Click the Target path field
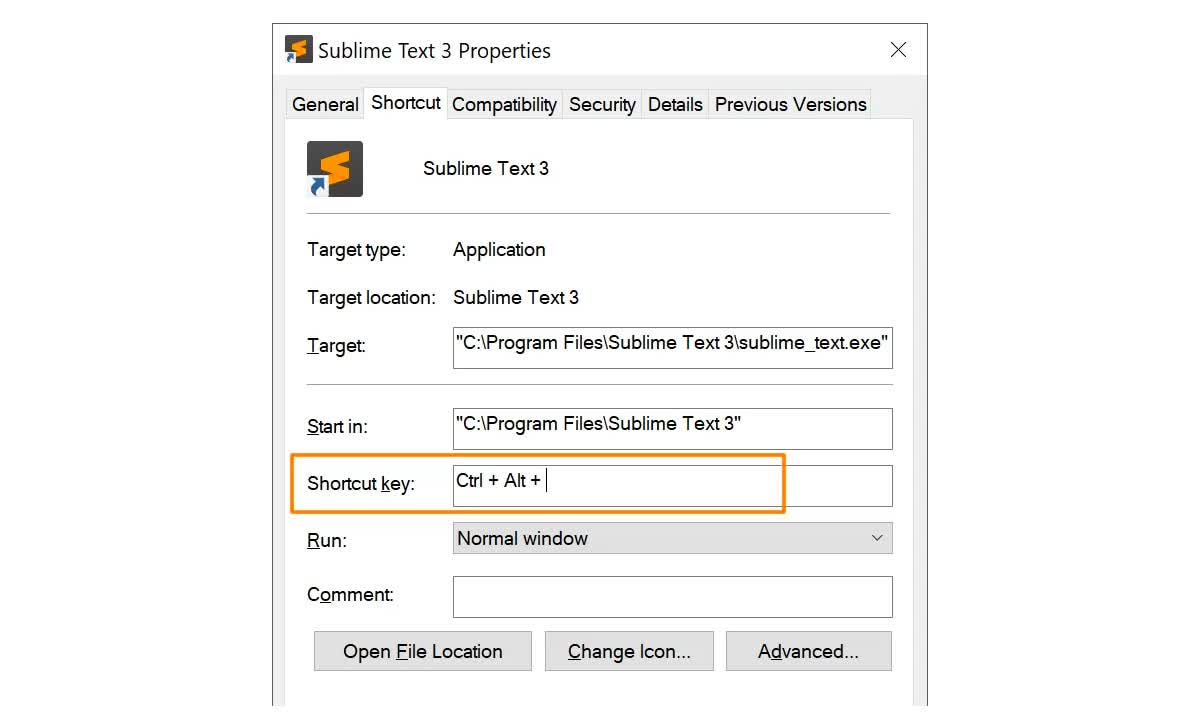 672,346
